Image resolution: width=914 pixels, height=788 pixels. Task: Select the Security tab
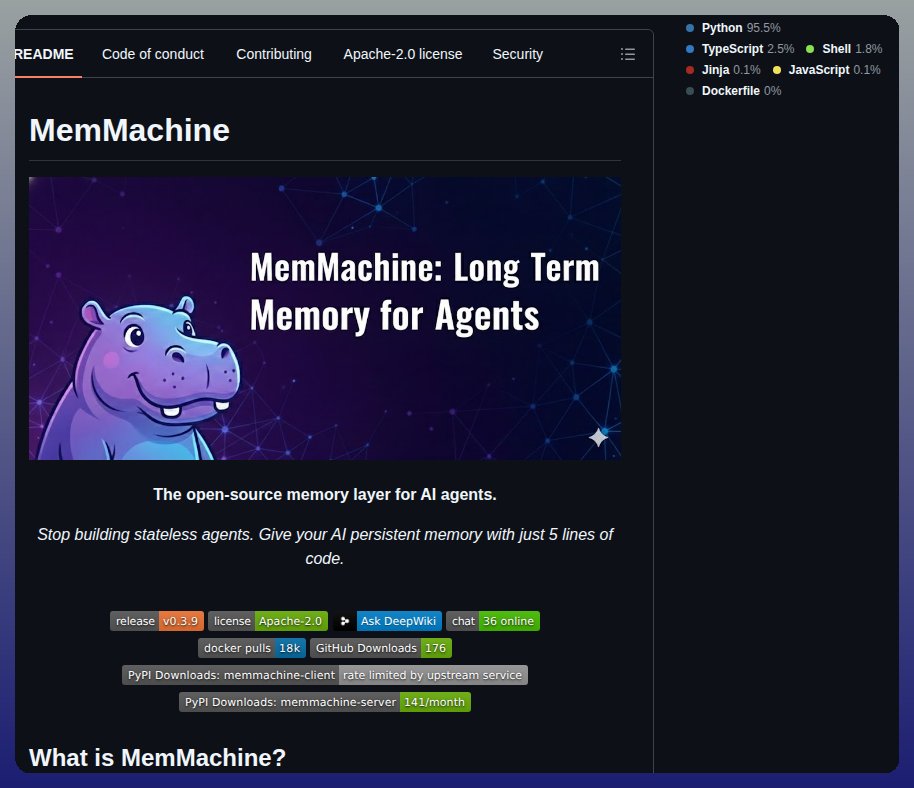click(518, 54)
